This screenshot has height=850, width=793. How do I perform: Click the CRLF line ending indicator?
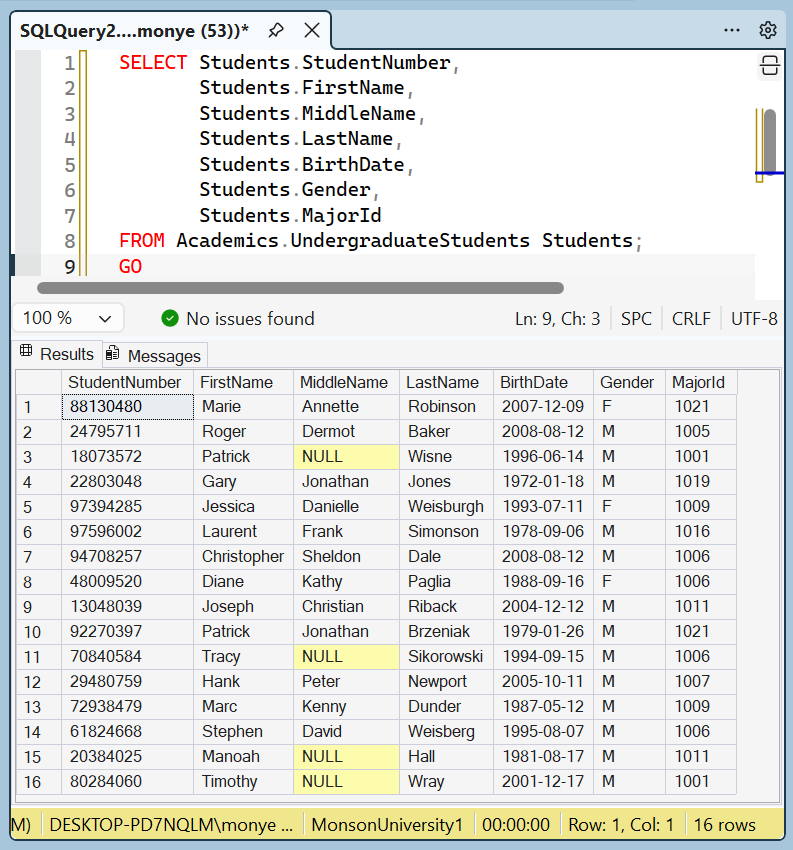(691, 319)
